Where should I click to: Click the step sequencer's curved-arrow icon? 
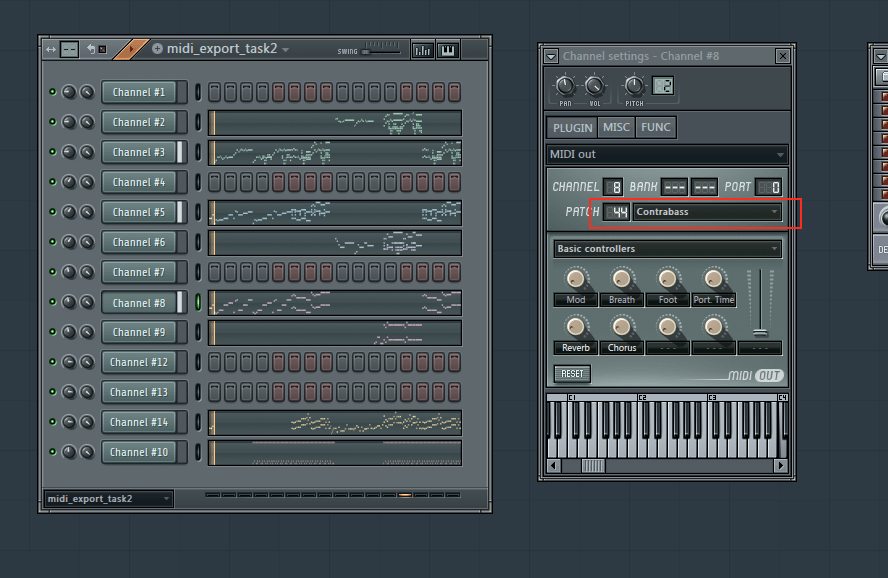tap(91, 49)
